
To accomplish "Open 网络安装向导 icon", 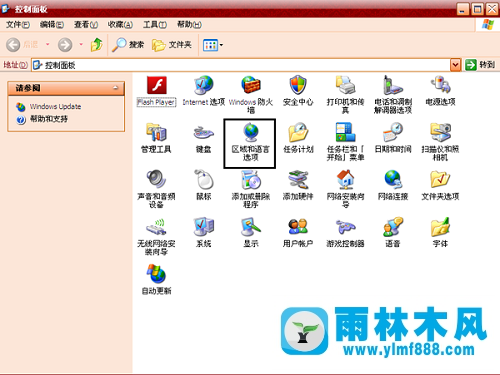I will [x=345, y=189].
